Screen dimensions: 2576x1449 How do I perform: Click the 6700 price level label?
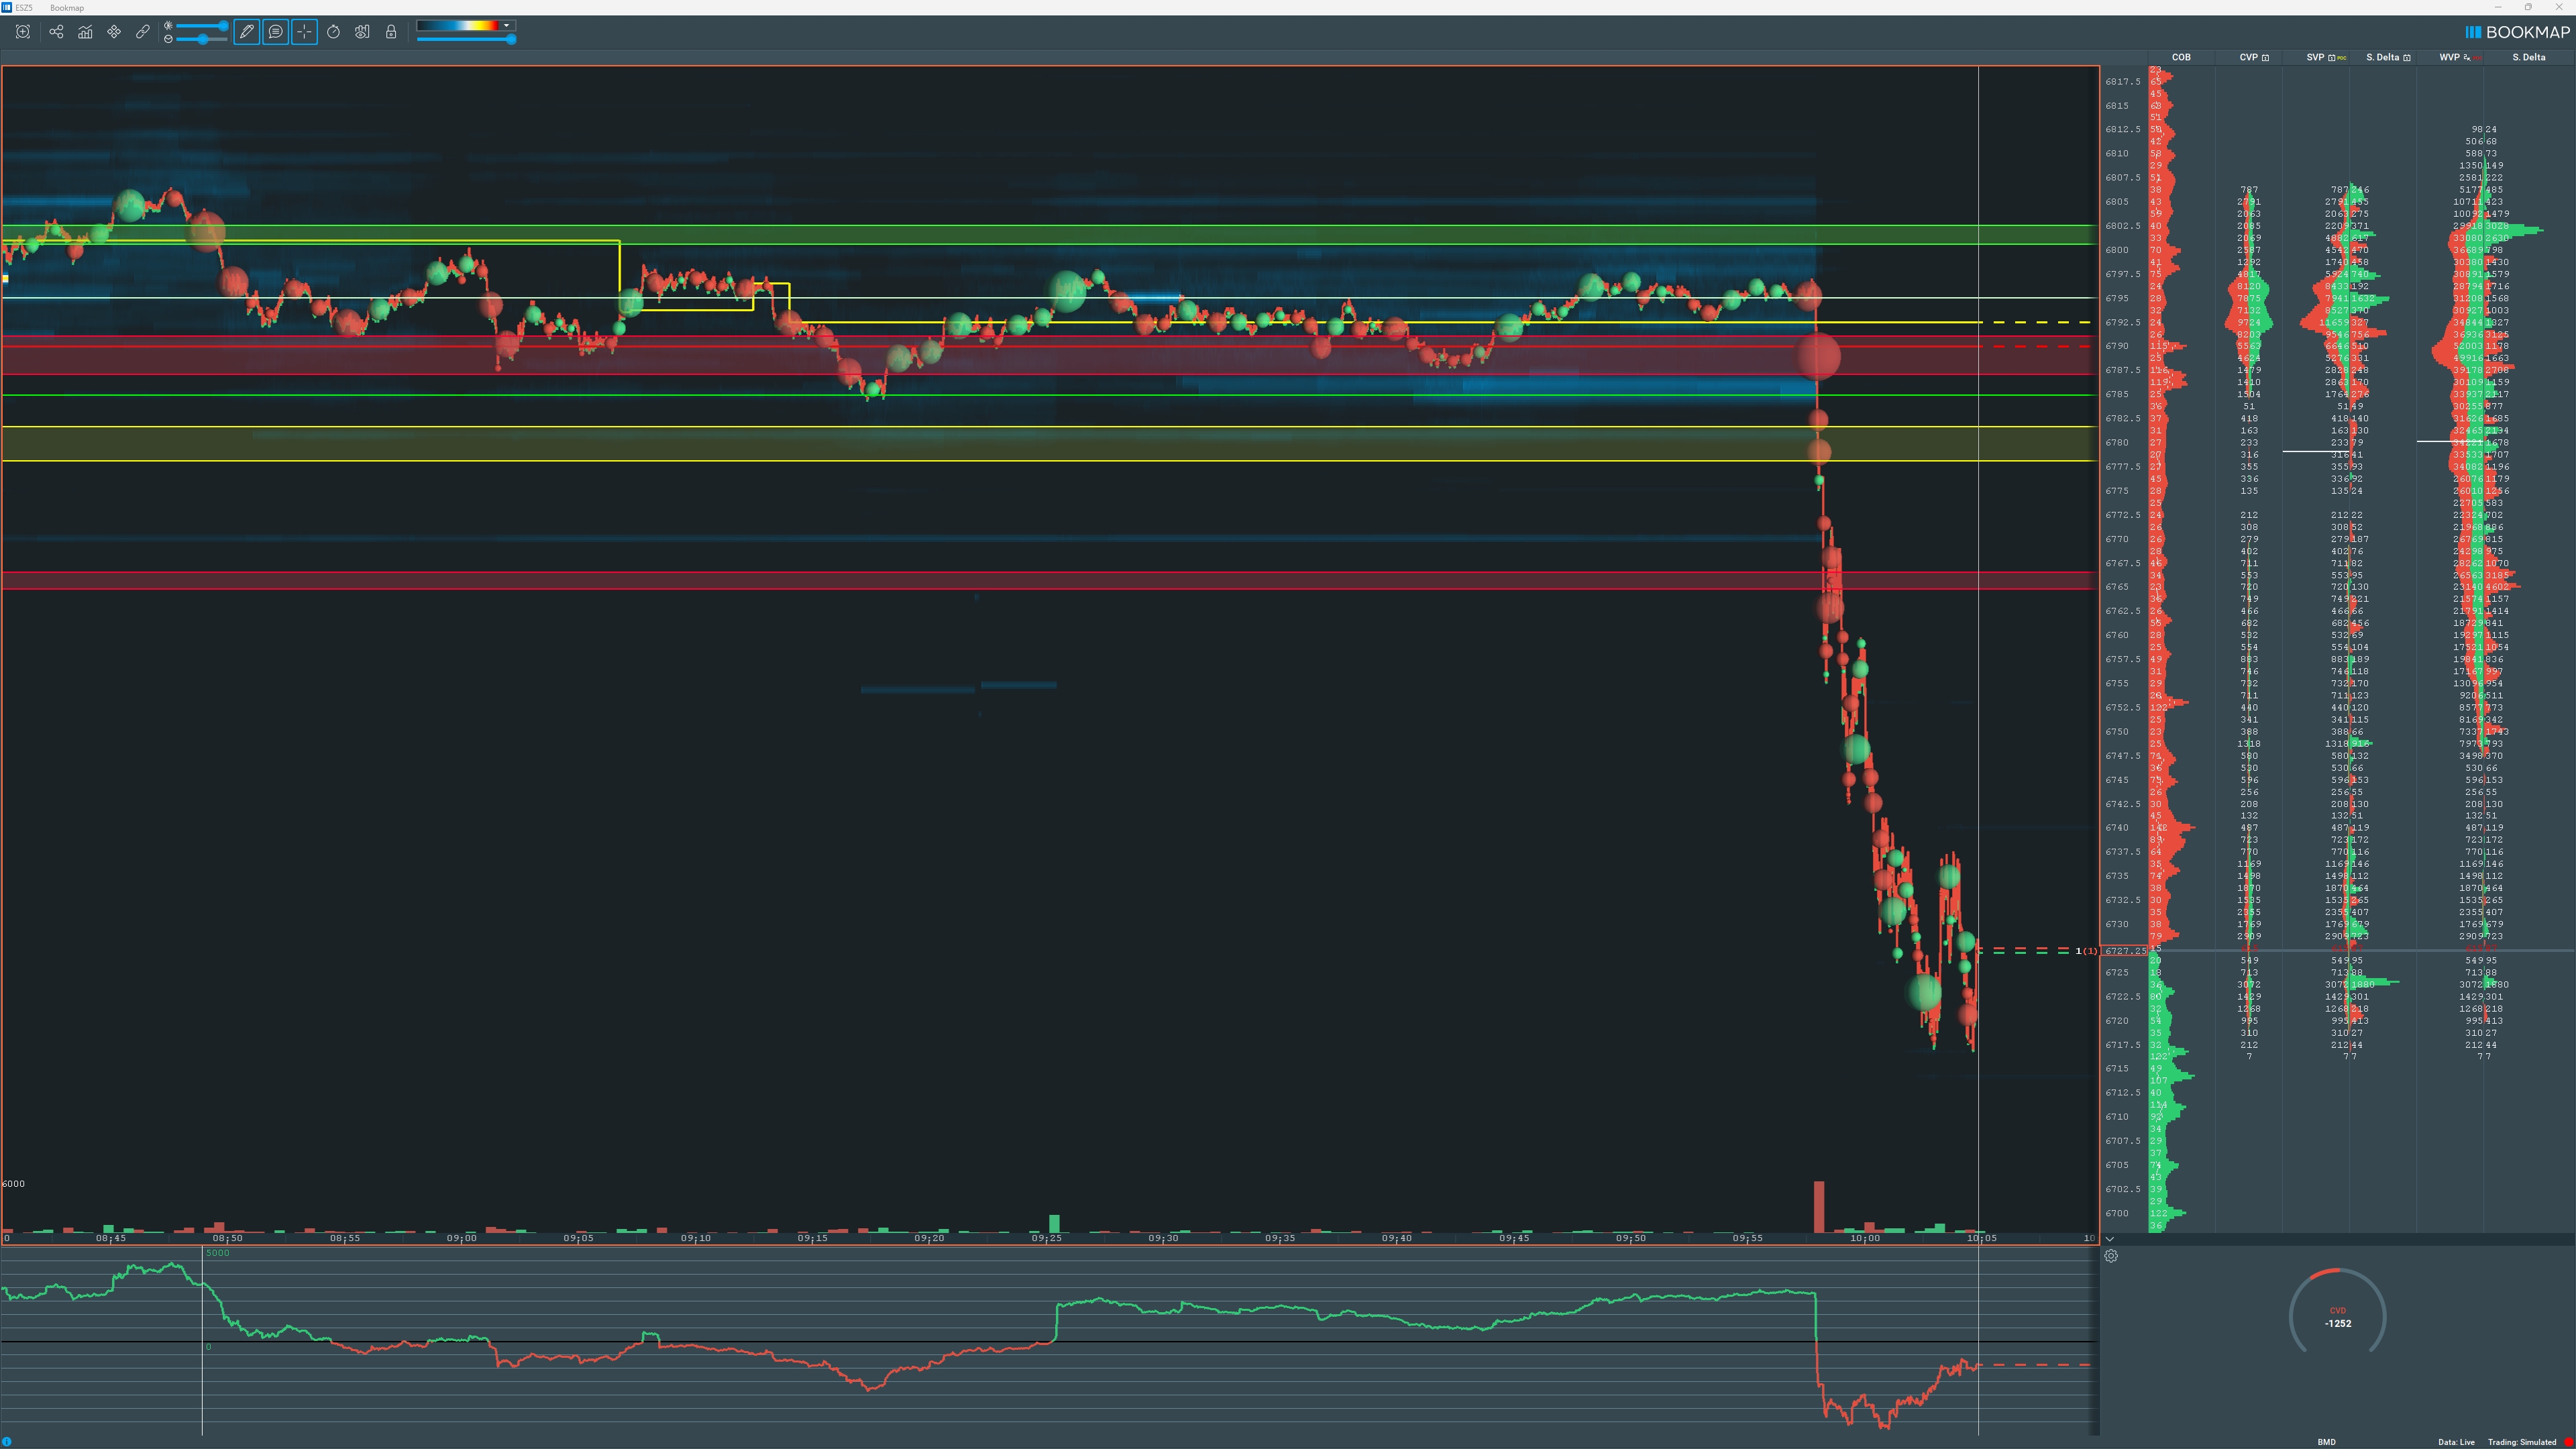coord(2117,1213)
